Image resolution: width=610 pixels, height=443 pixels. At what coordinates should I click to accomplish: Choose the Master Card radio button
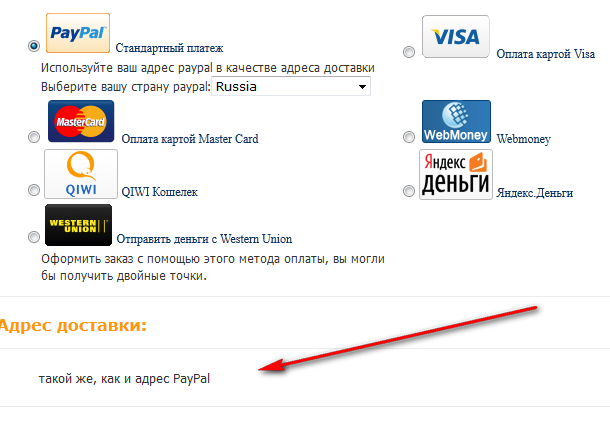click(34, 137)
